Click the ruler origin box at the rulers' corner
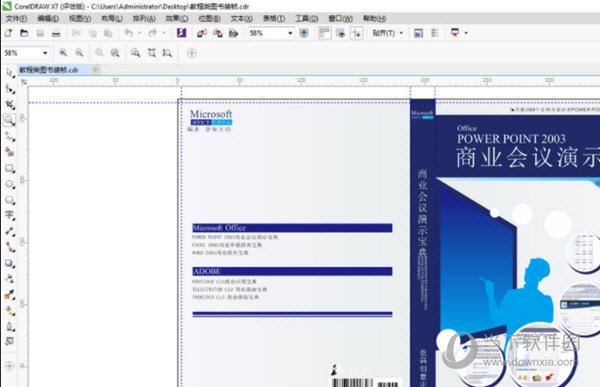The height and width of the screenshot is (387, 600). pos(24,82)
